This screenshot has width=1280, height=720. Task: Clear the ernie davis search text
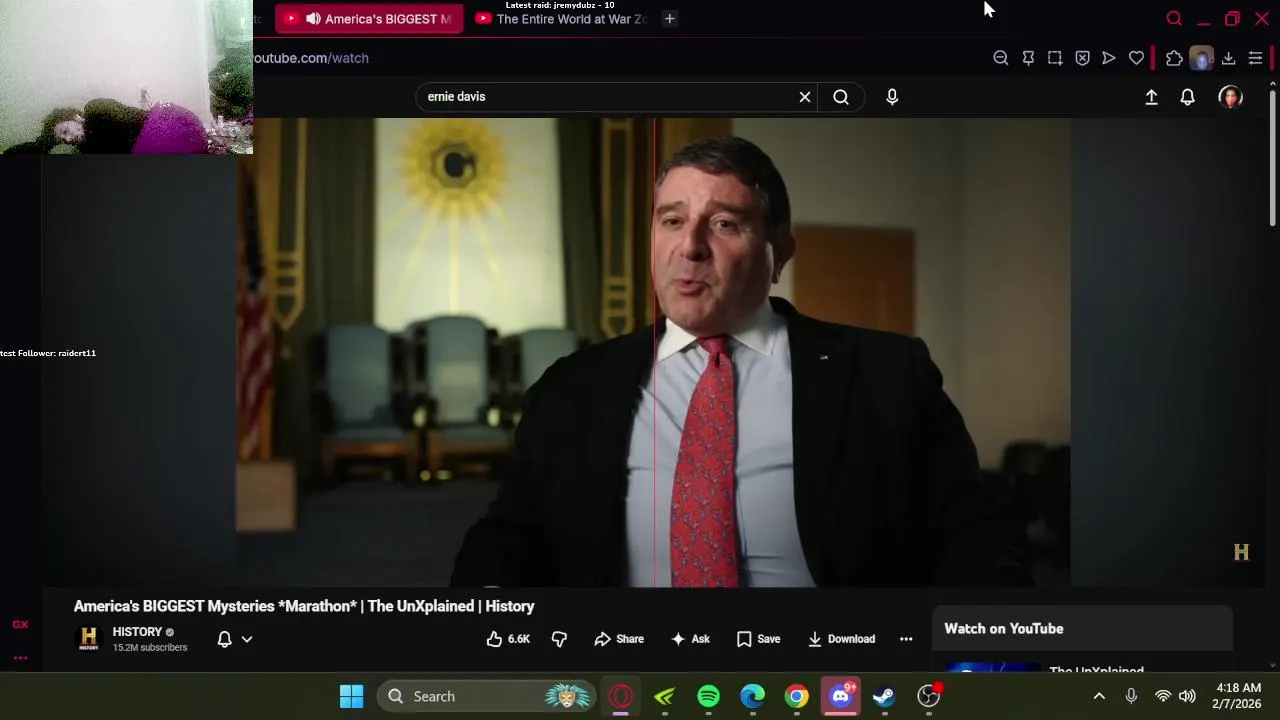click(805, 97)
